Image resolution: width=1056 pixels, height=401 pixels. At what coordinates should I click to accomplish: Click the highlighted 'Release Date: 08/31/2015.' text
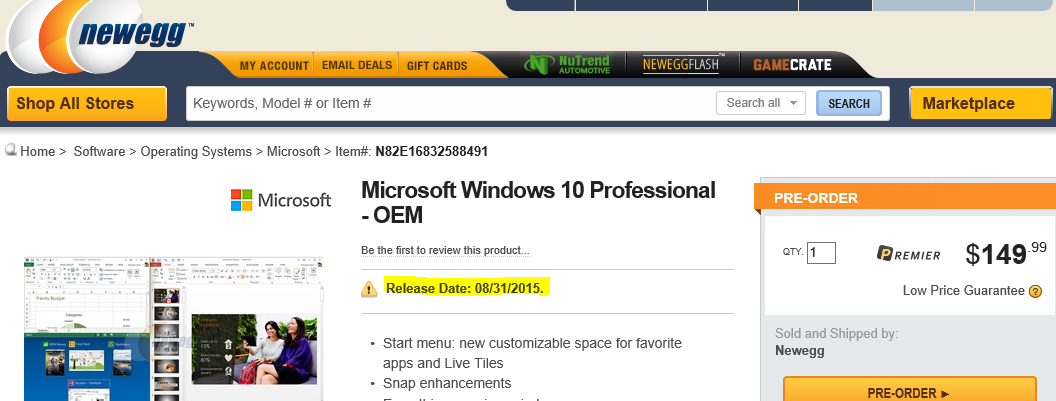pos(465,288)
